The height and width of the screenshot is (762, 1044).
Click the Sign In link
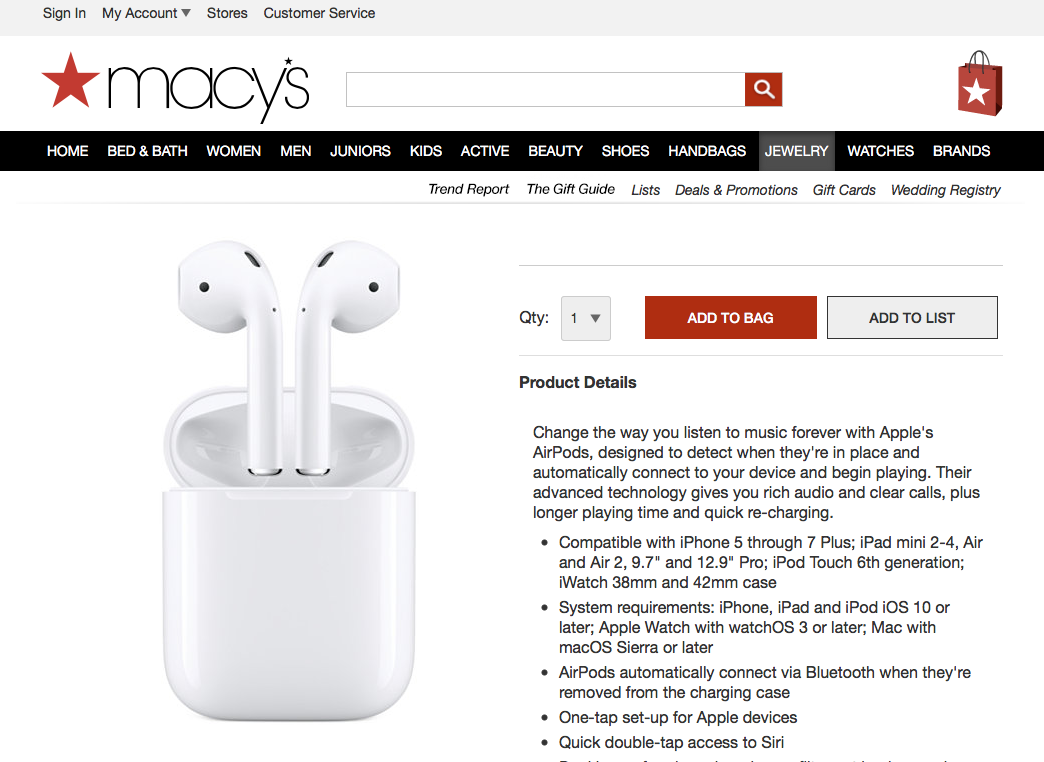click(64, 13)
